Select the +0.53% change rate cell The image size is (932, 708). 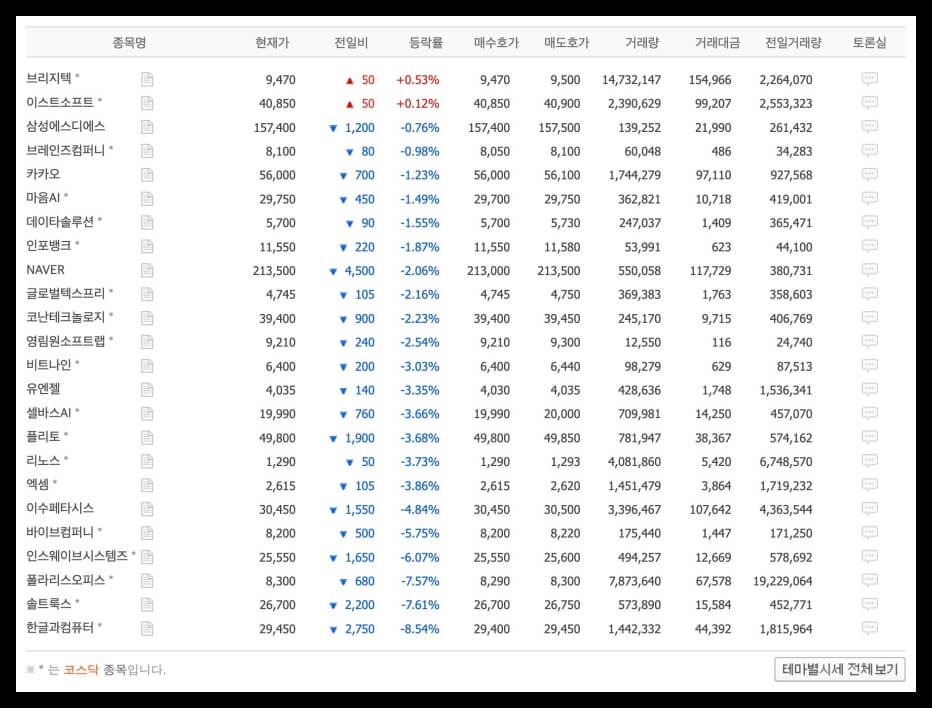pos(418,80)
